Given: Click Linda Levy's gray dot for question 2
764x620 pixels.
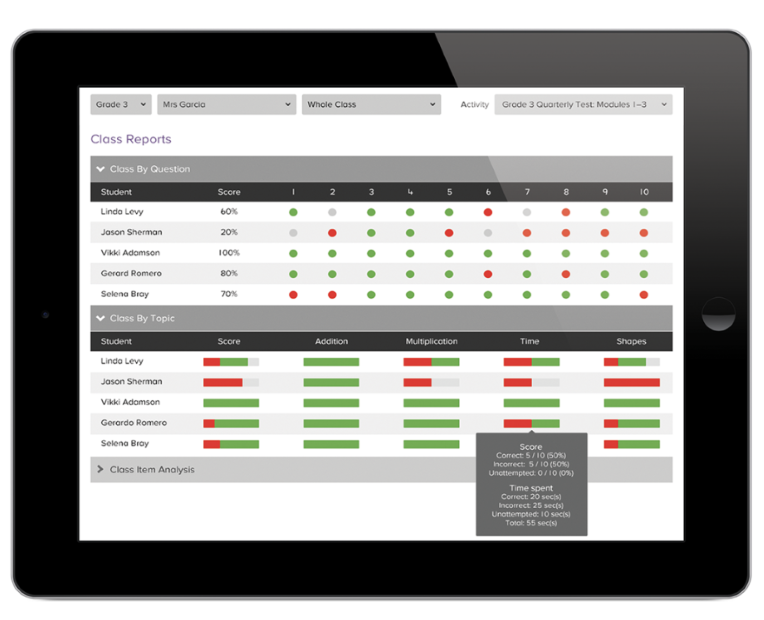Looking at the screenshot, I should 332,212.
